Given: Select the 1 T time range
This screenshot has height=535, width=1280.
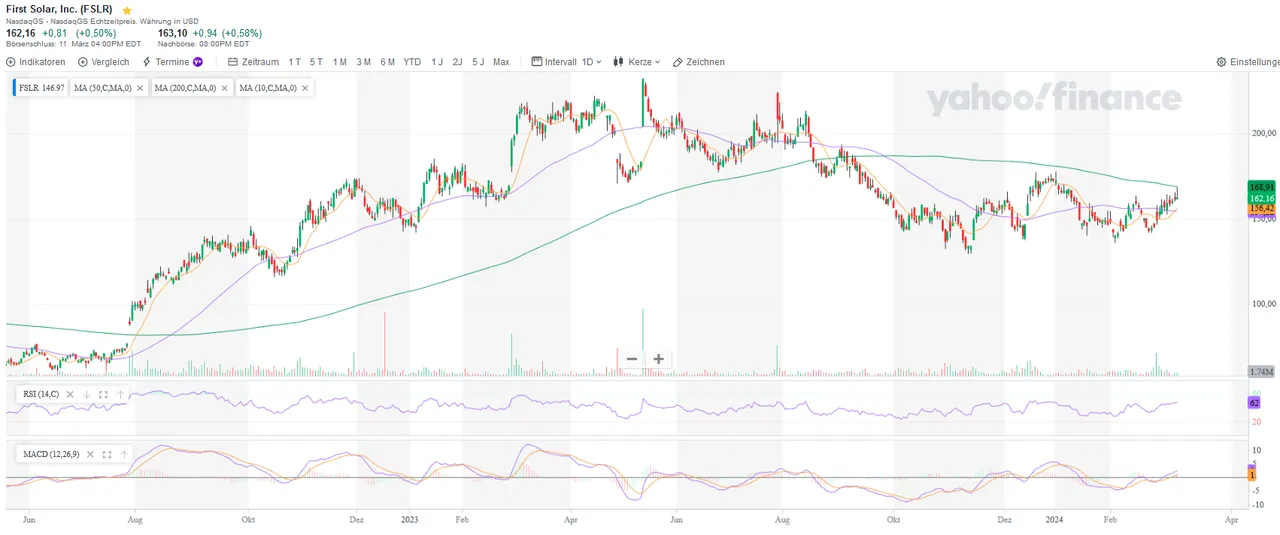Looking at the screenshot, I should tap(295, 62).
